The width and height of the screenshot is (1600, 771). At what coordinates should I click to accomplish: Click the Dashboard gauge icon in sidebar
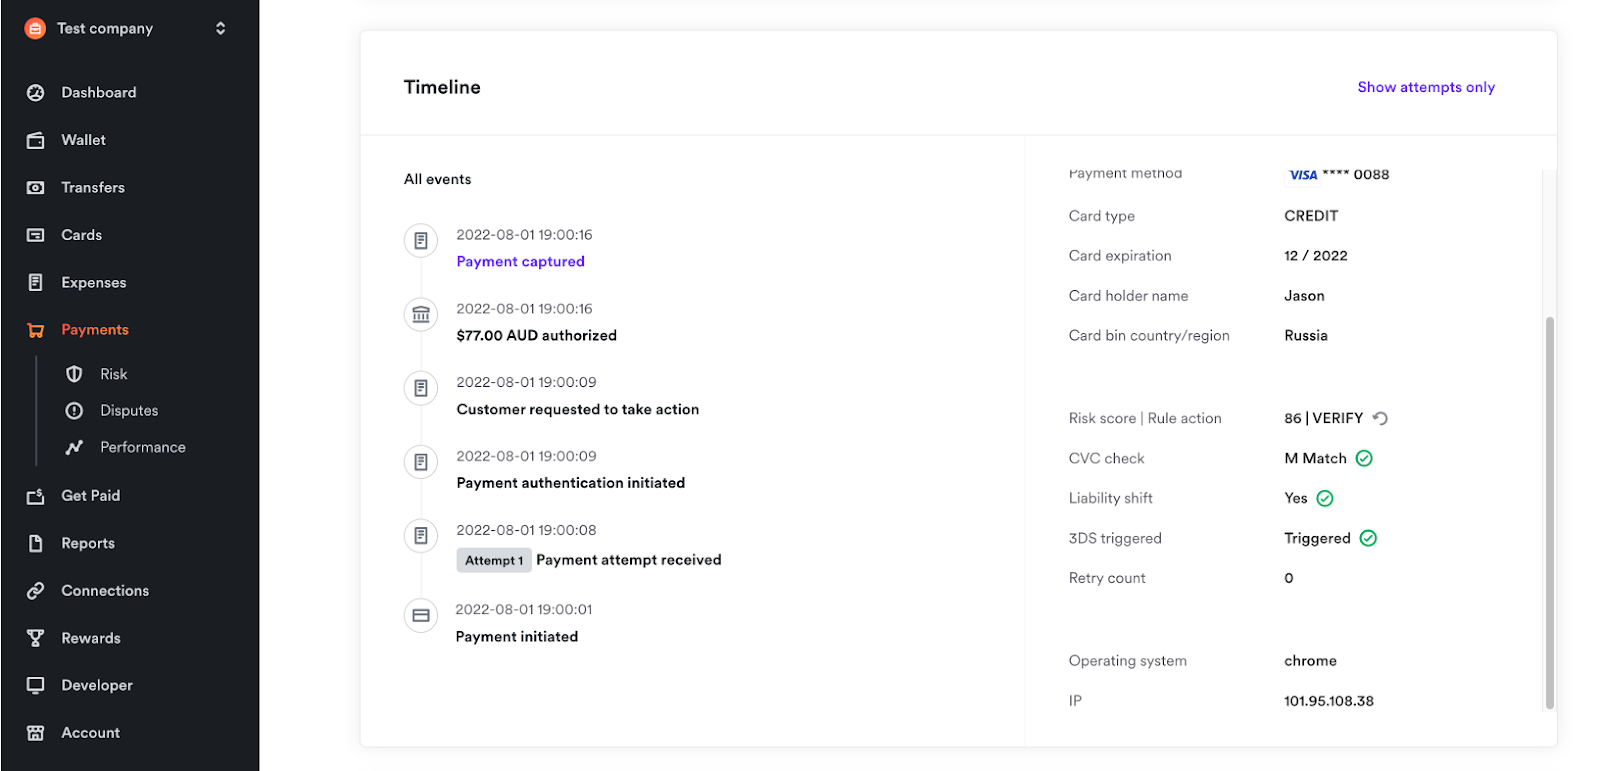pos(36,93)
